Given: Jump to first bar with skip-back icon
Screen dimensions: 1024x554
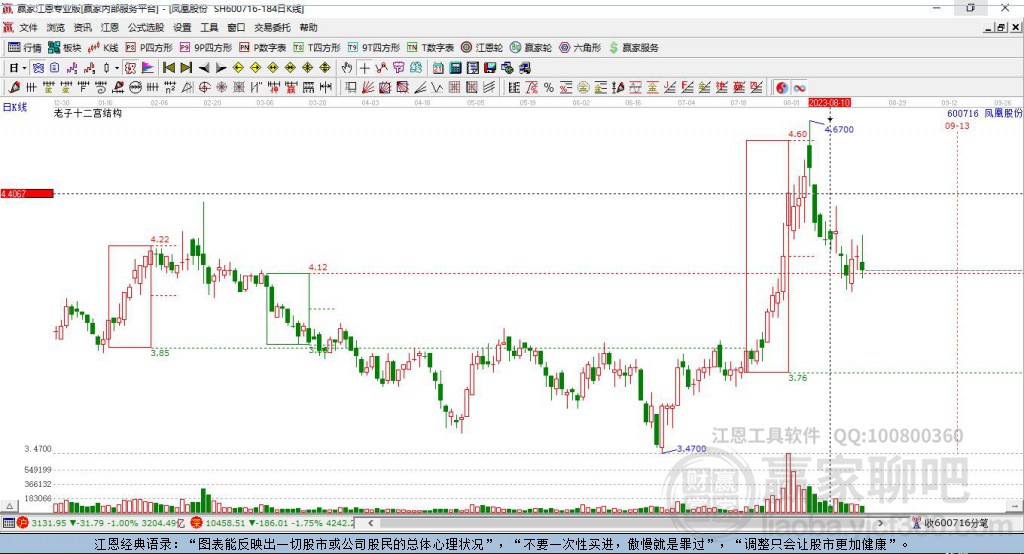Looking at the screenshot, I should click(168, 68).
